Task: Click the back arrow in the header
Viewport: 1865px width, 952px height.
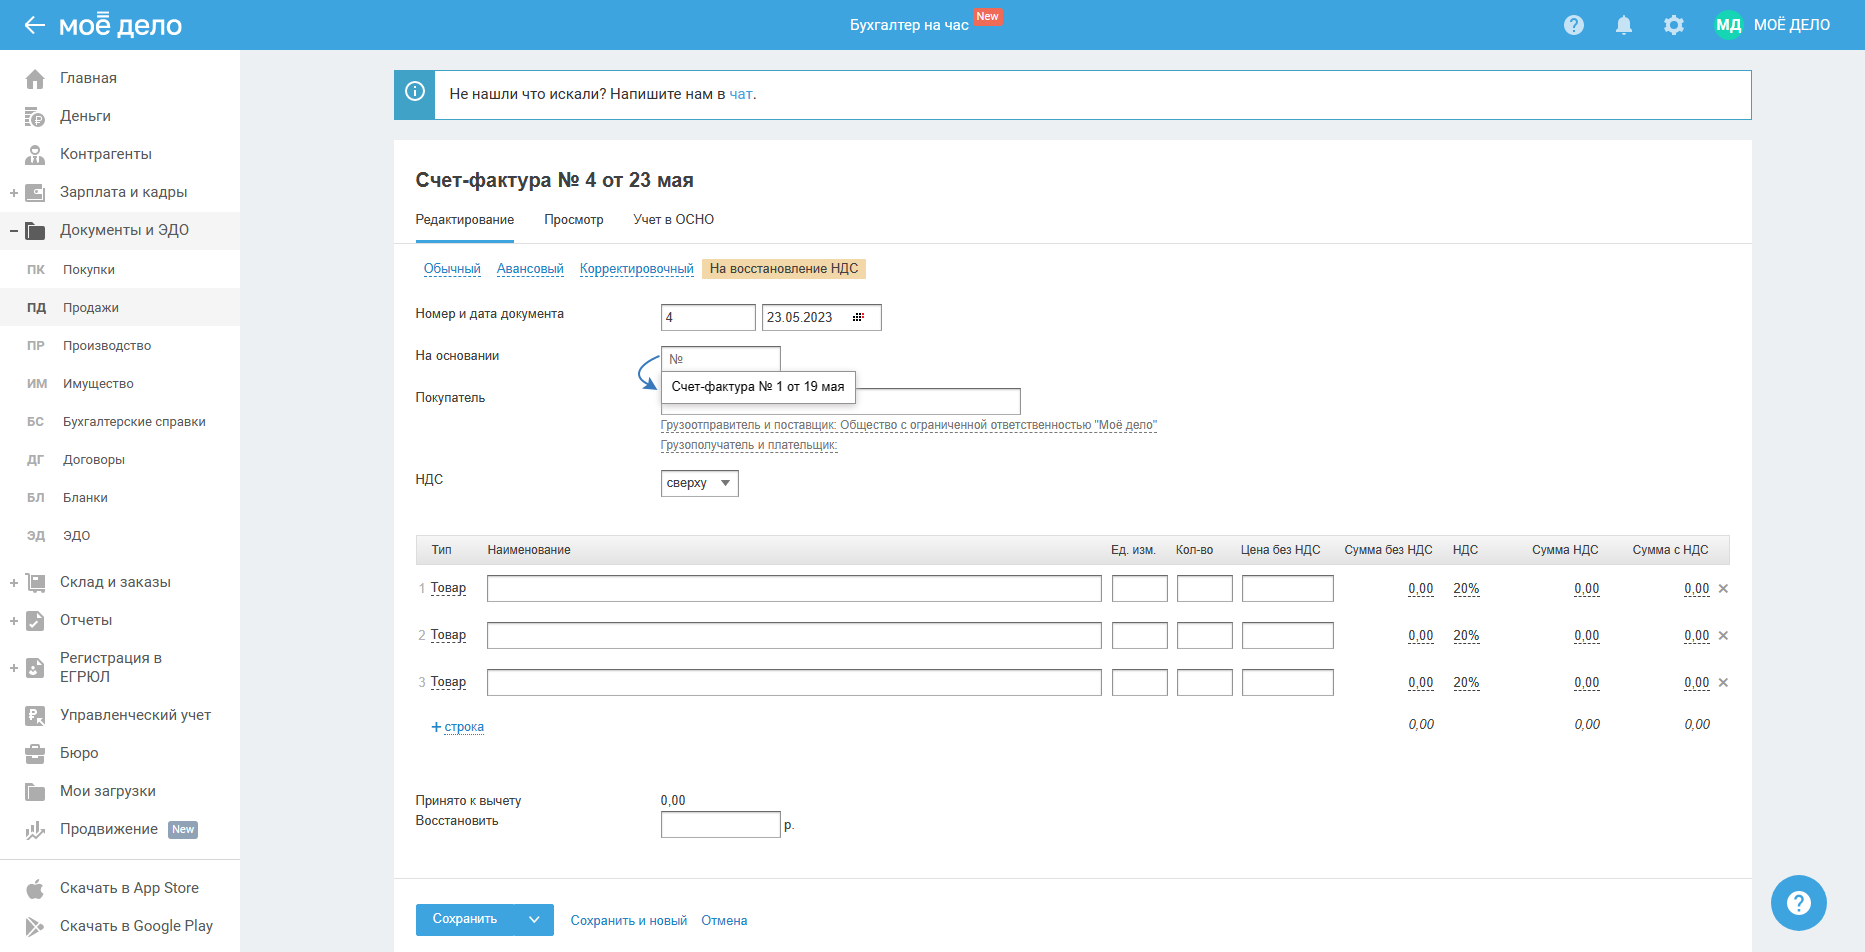Action: [x=35, y=25]
